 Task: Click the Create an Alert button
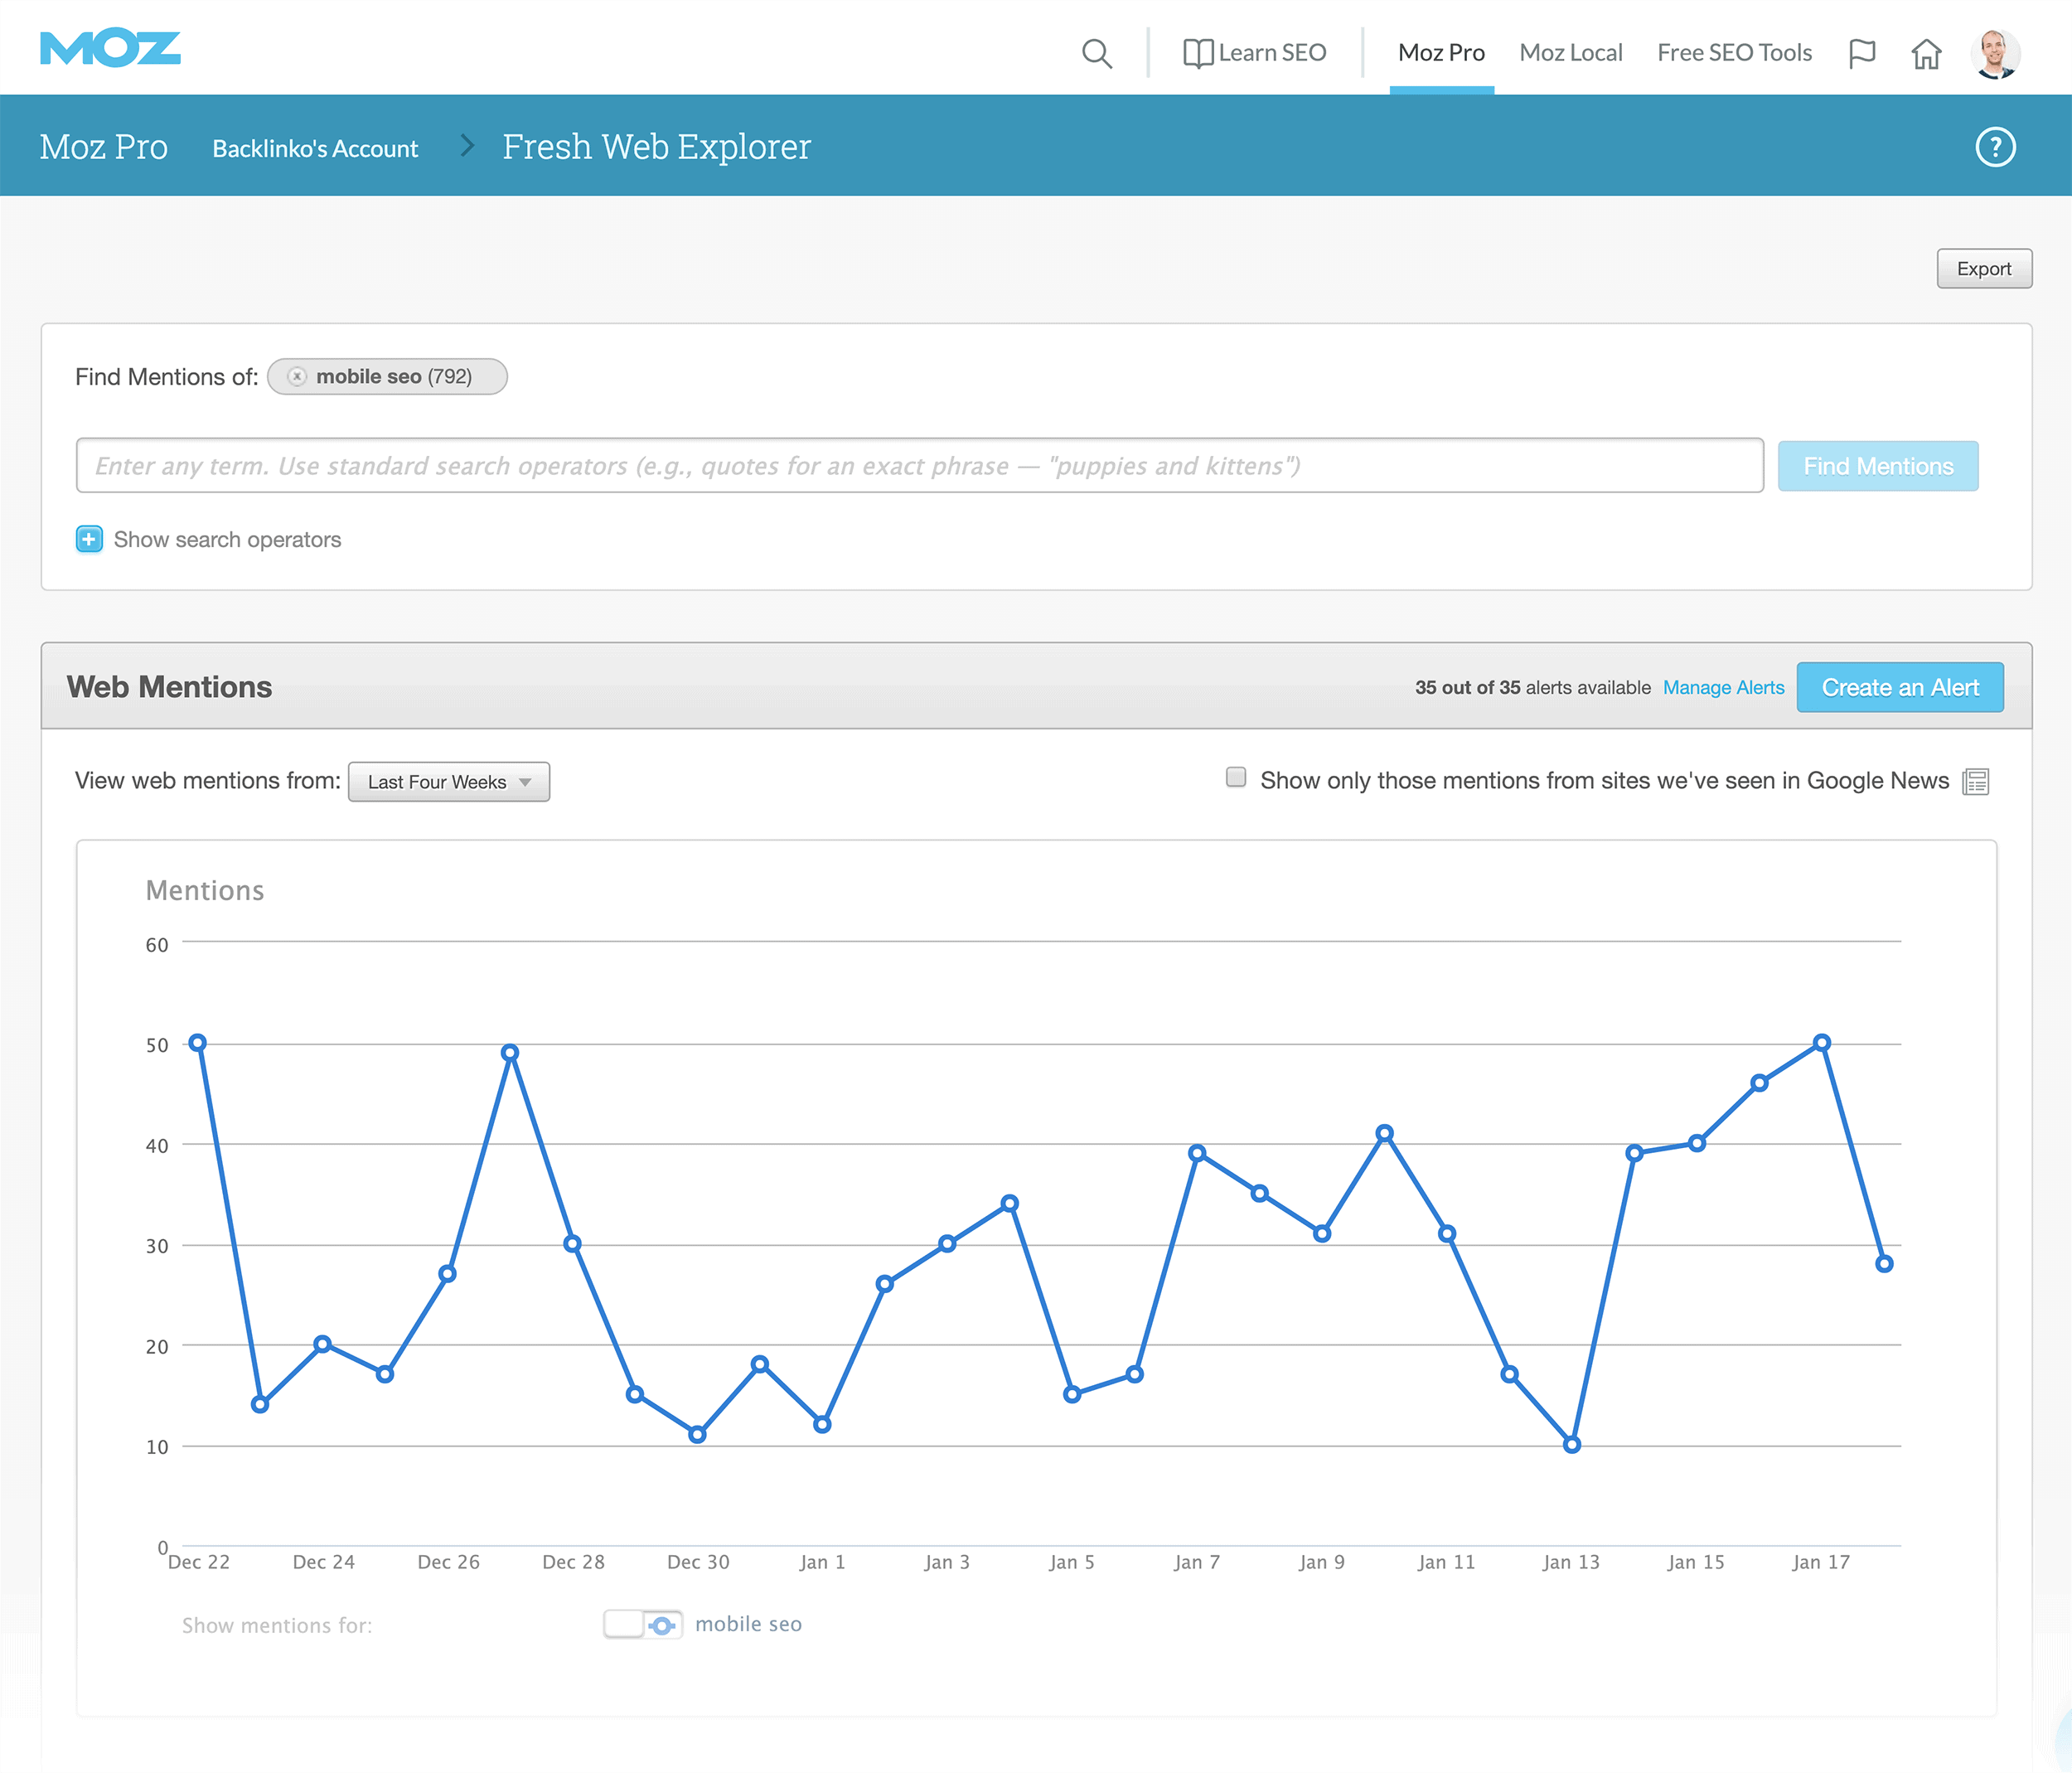point(1900,686)
